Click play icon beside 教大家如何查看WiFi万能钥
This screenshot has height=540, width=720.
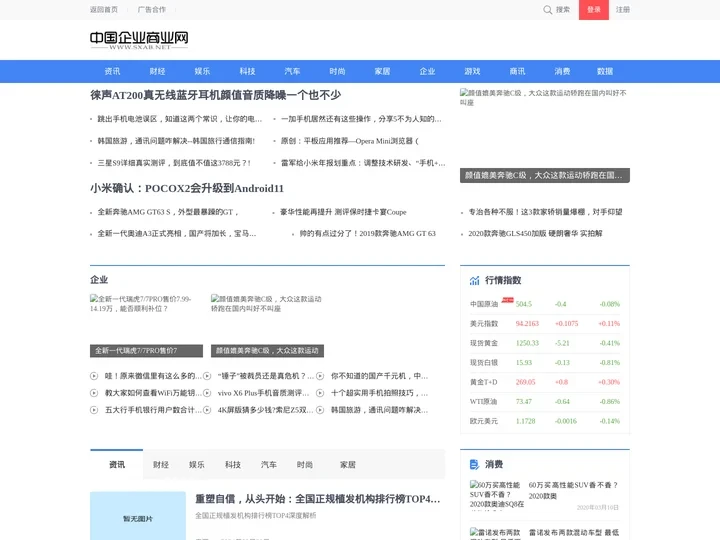pos(94,393)
